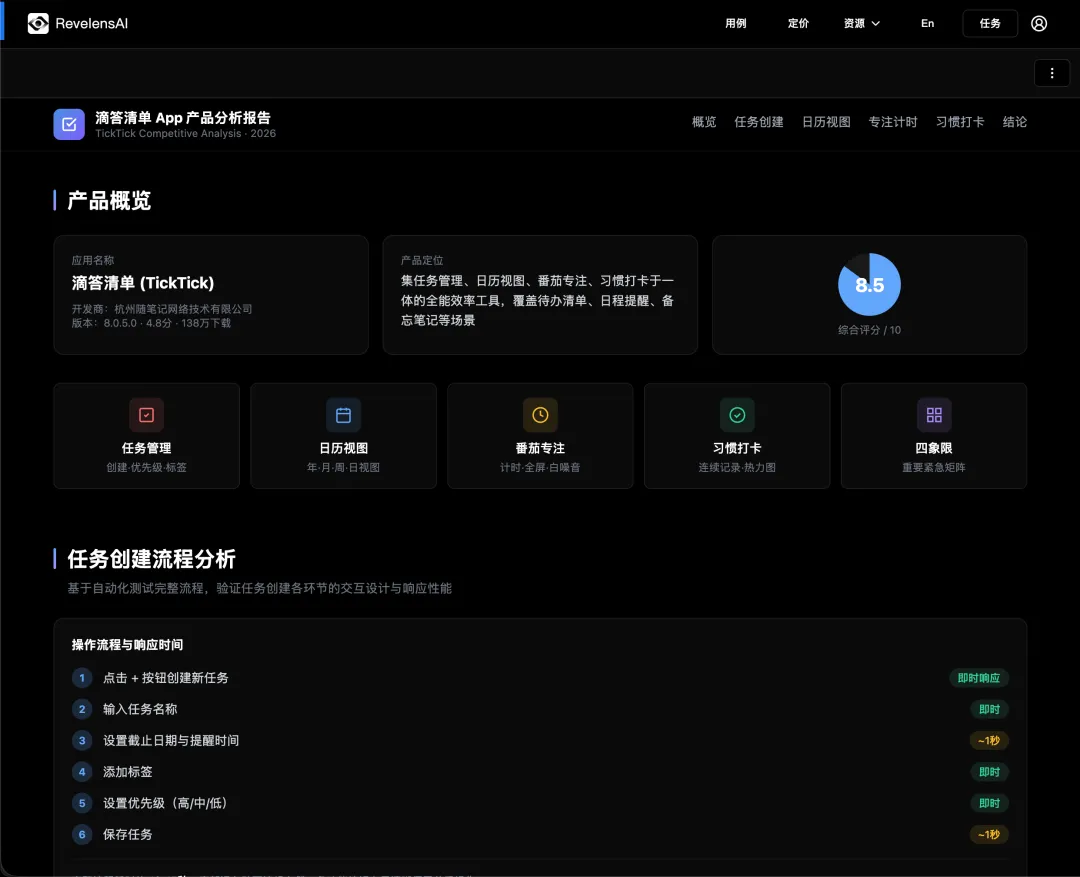1080x877 pixels.
Task: Click the 习惯打卡 checkmark circle icon
Action: (737, 415)
